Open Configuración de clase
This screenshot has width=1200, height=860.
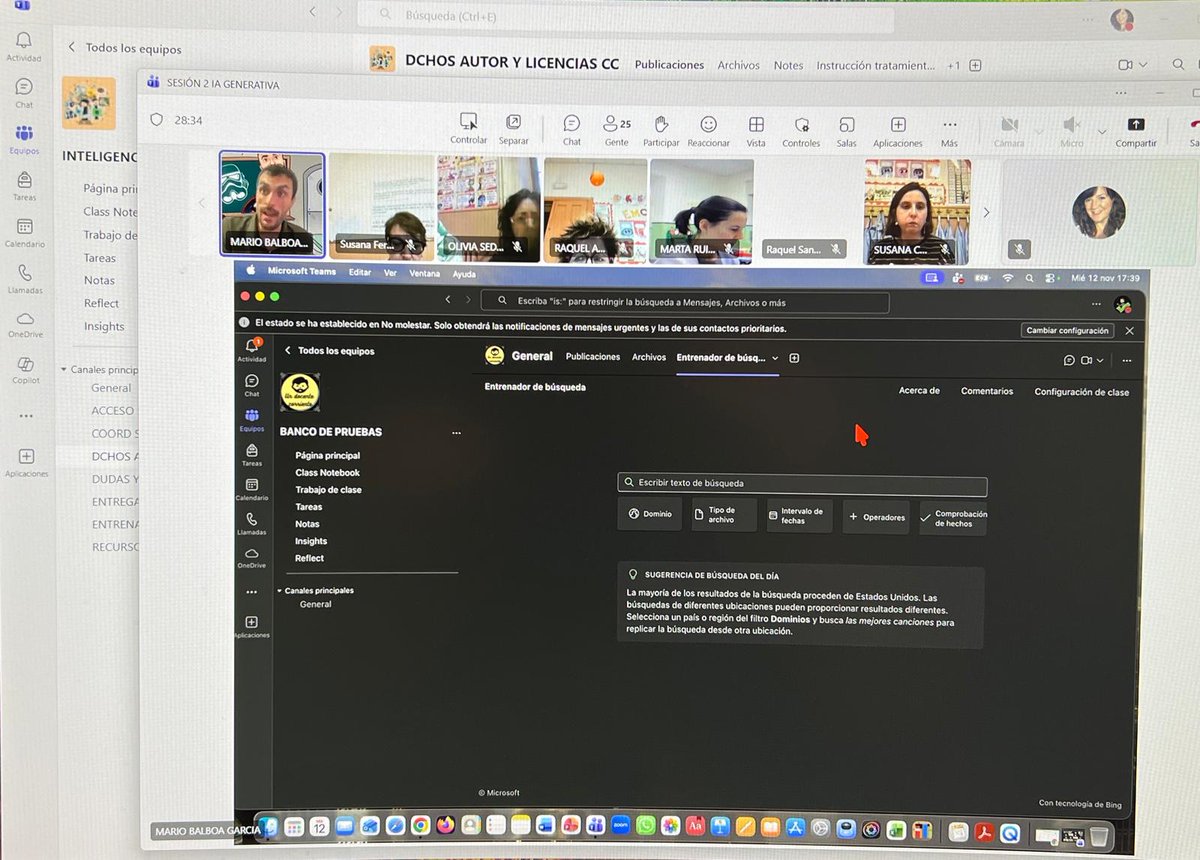[1082, 392]
